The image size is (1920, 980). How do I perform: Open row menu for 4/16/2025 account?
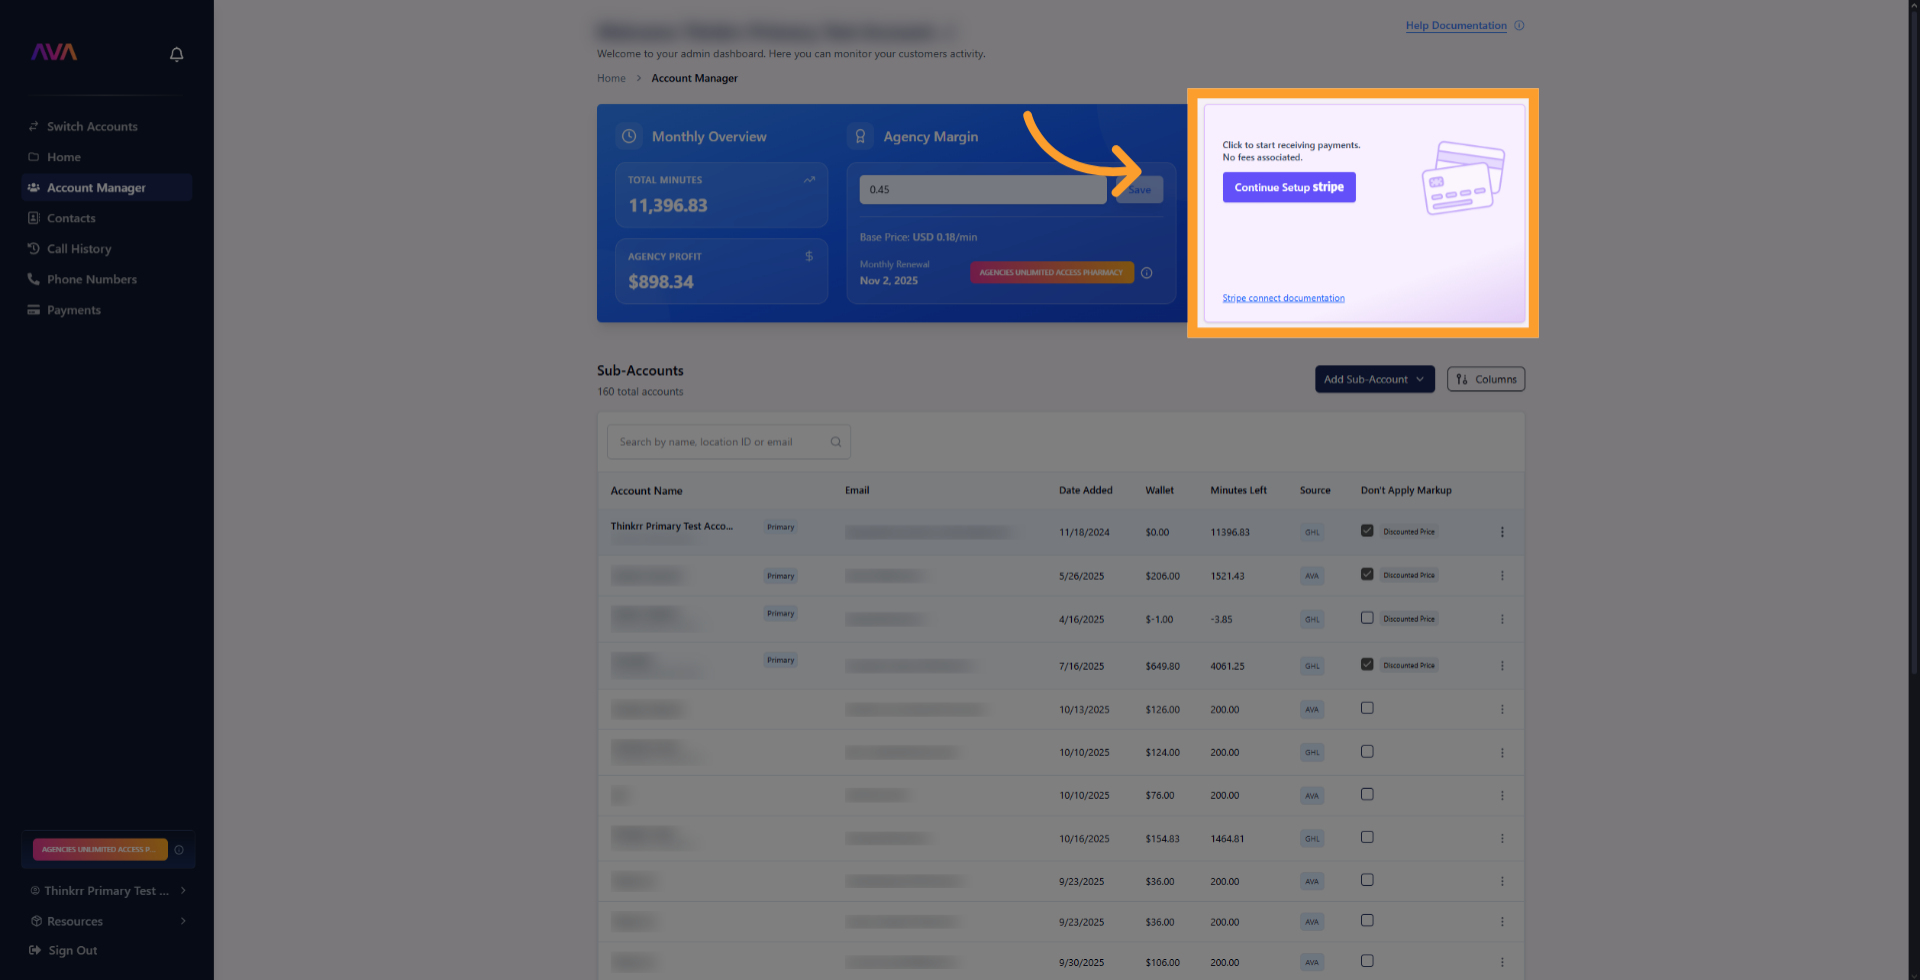pyautogui.click(x=1502, y=620)
